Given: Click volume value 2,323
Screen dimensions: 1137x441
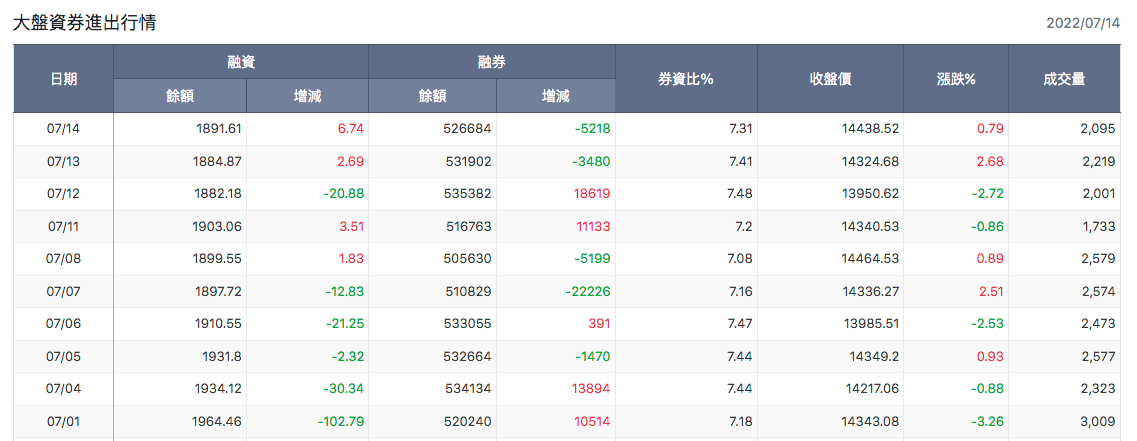Looking at the screenshot, I should tap(1099, 389).
